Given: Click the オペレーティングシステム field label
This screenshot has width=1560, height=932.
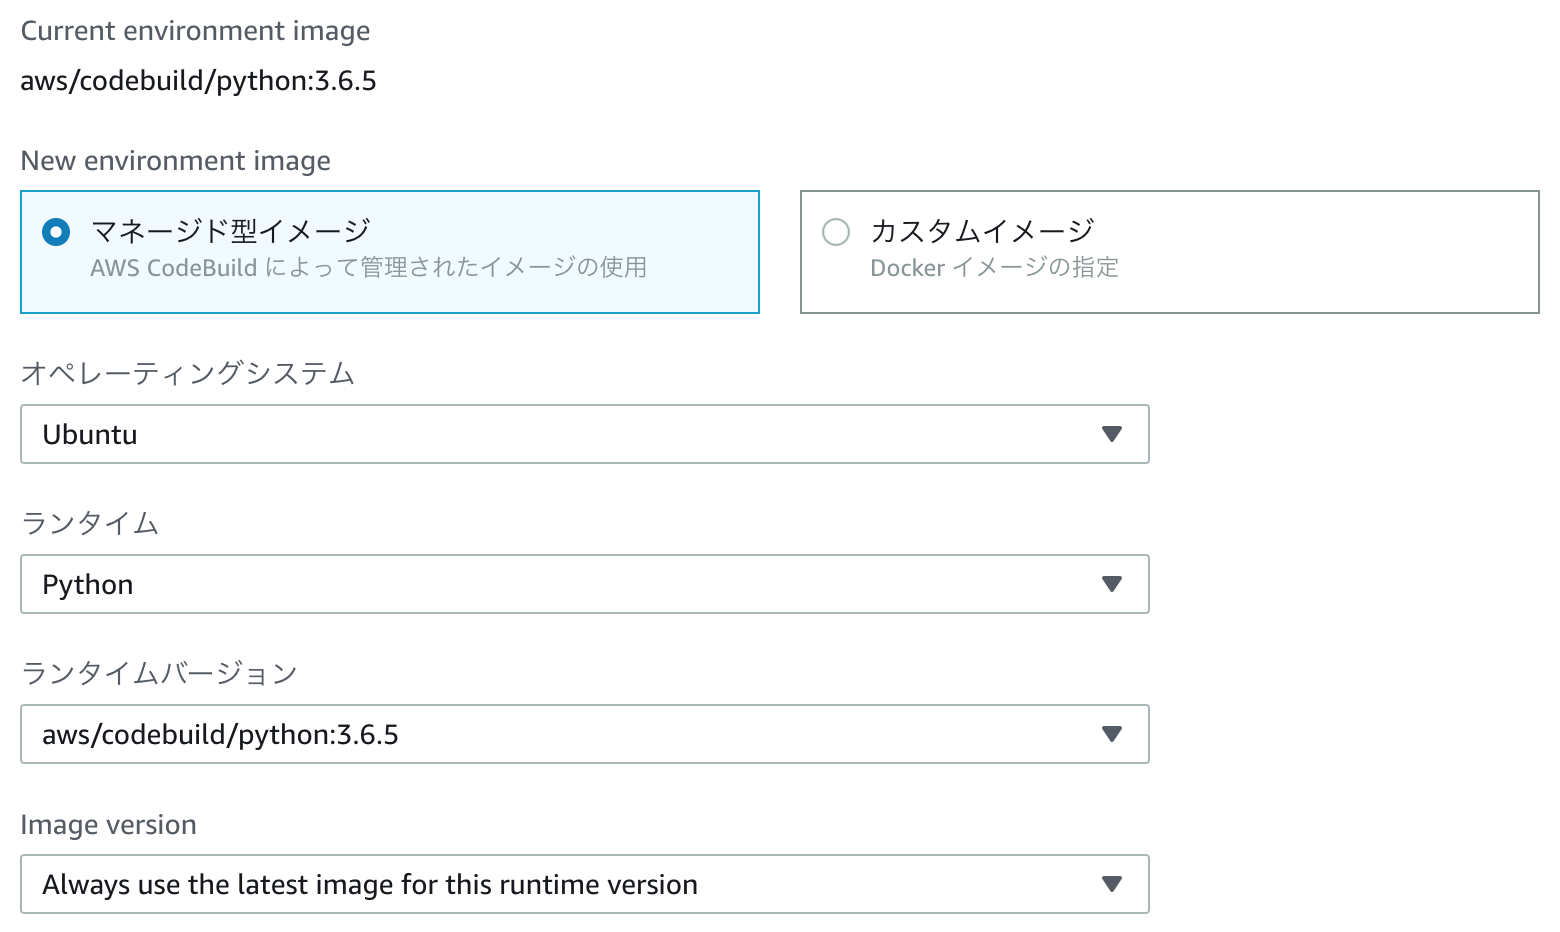Looking at the screenshot, I should point(188,374).
